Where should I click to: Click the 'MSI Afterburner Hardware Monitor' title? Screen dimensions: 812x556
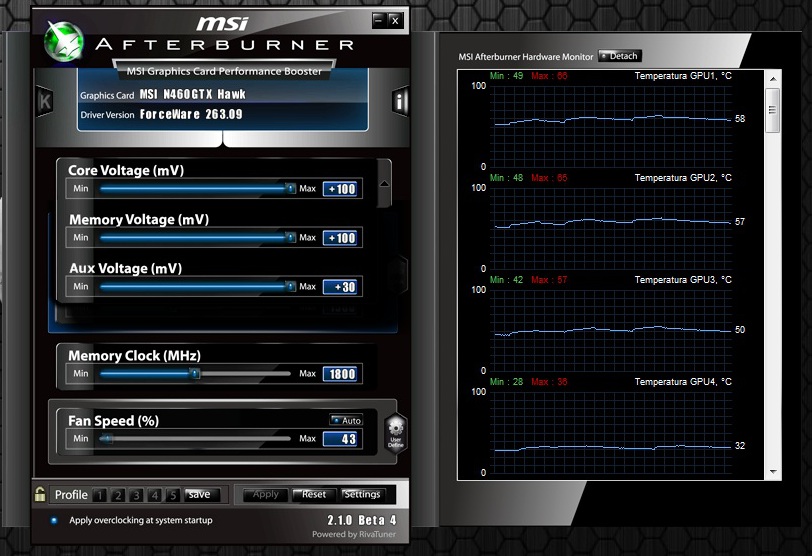[526, 57]
